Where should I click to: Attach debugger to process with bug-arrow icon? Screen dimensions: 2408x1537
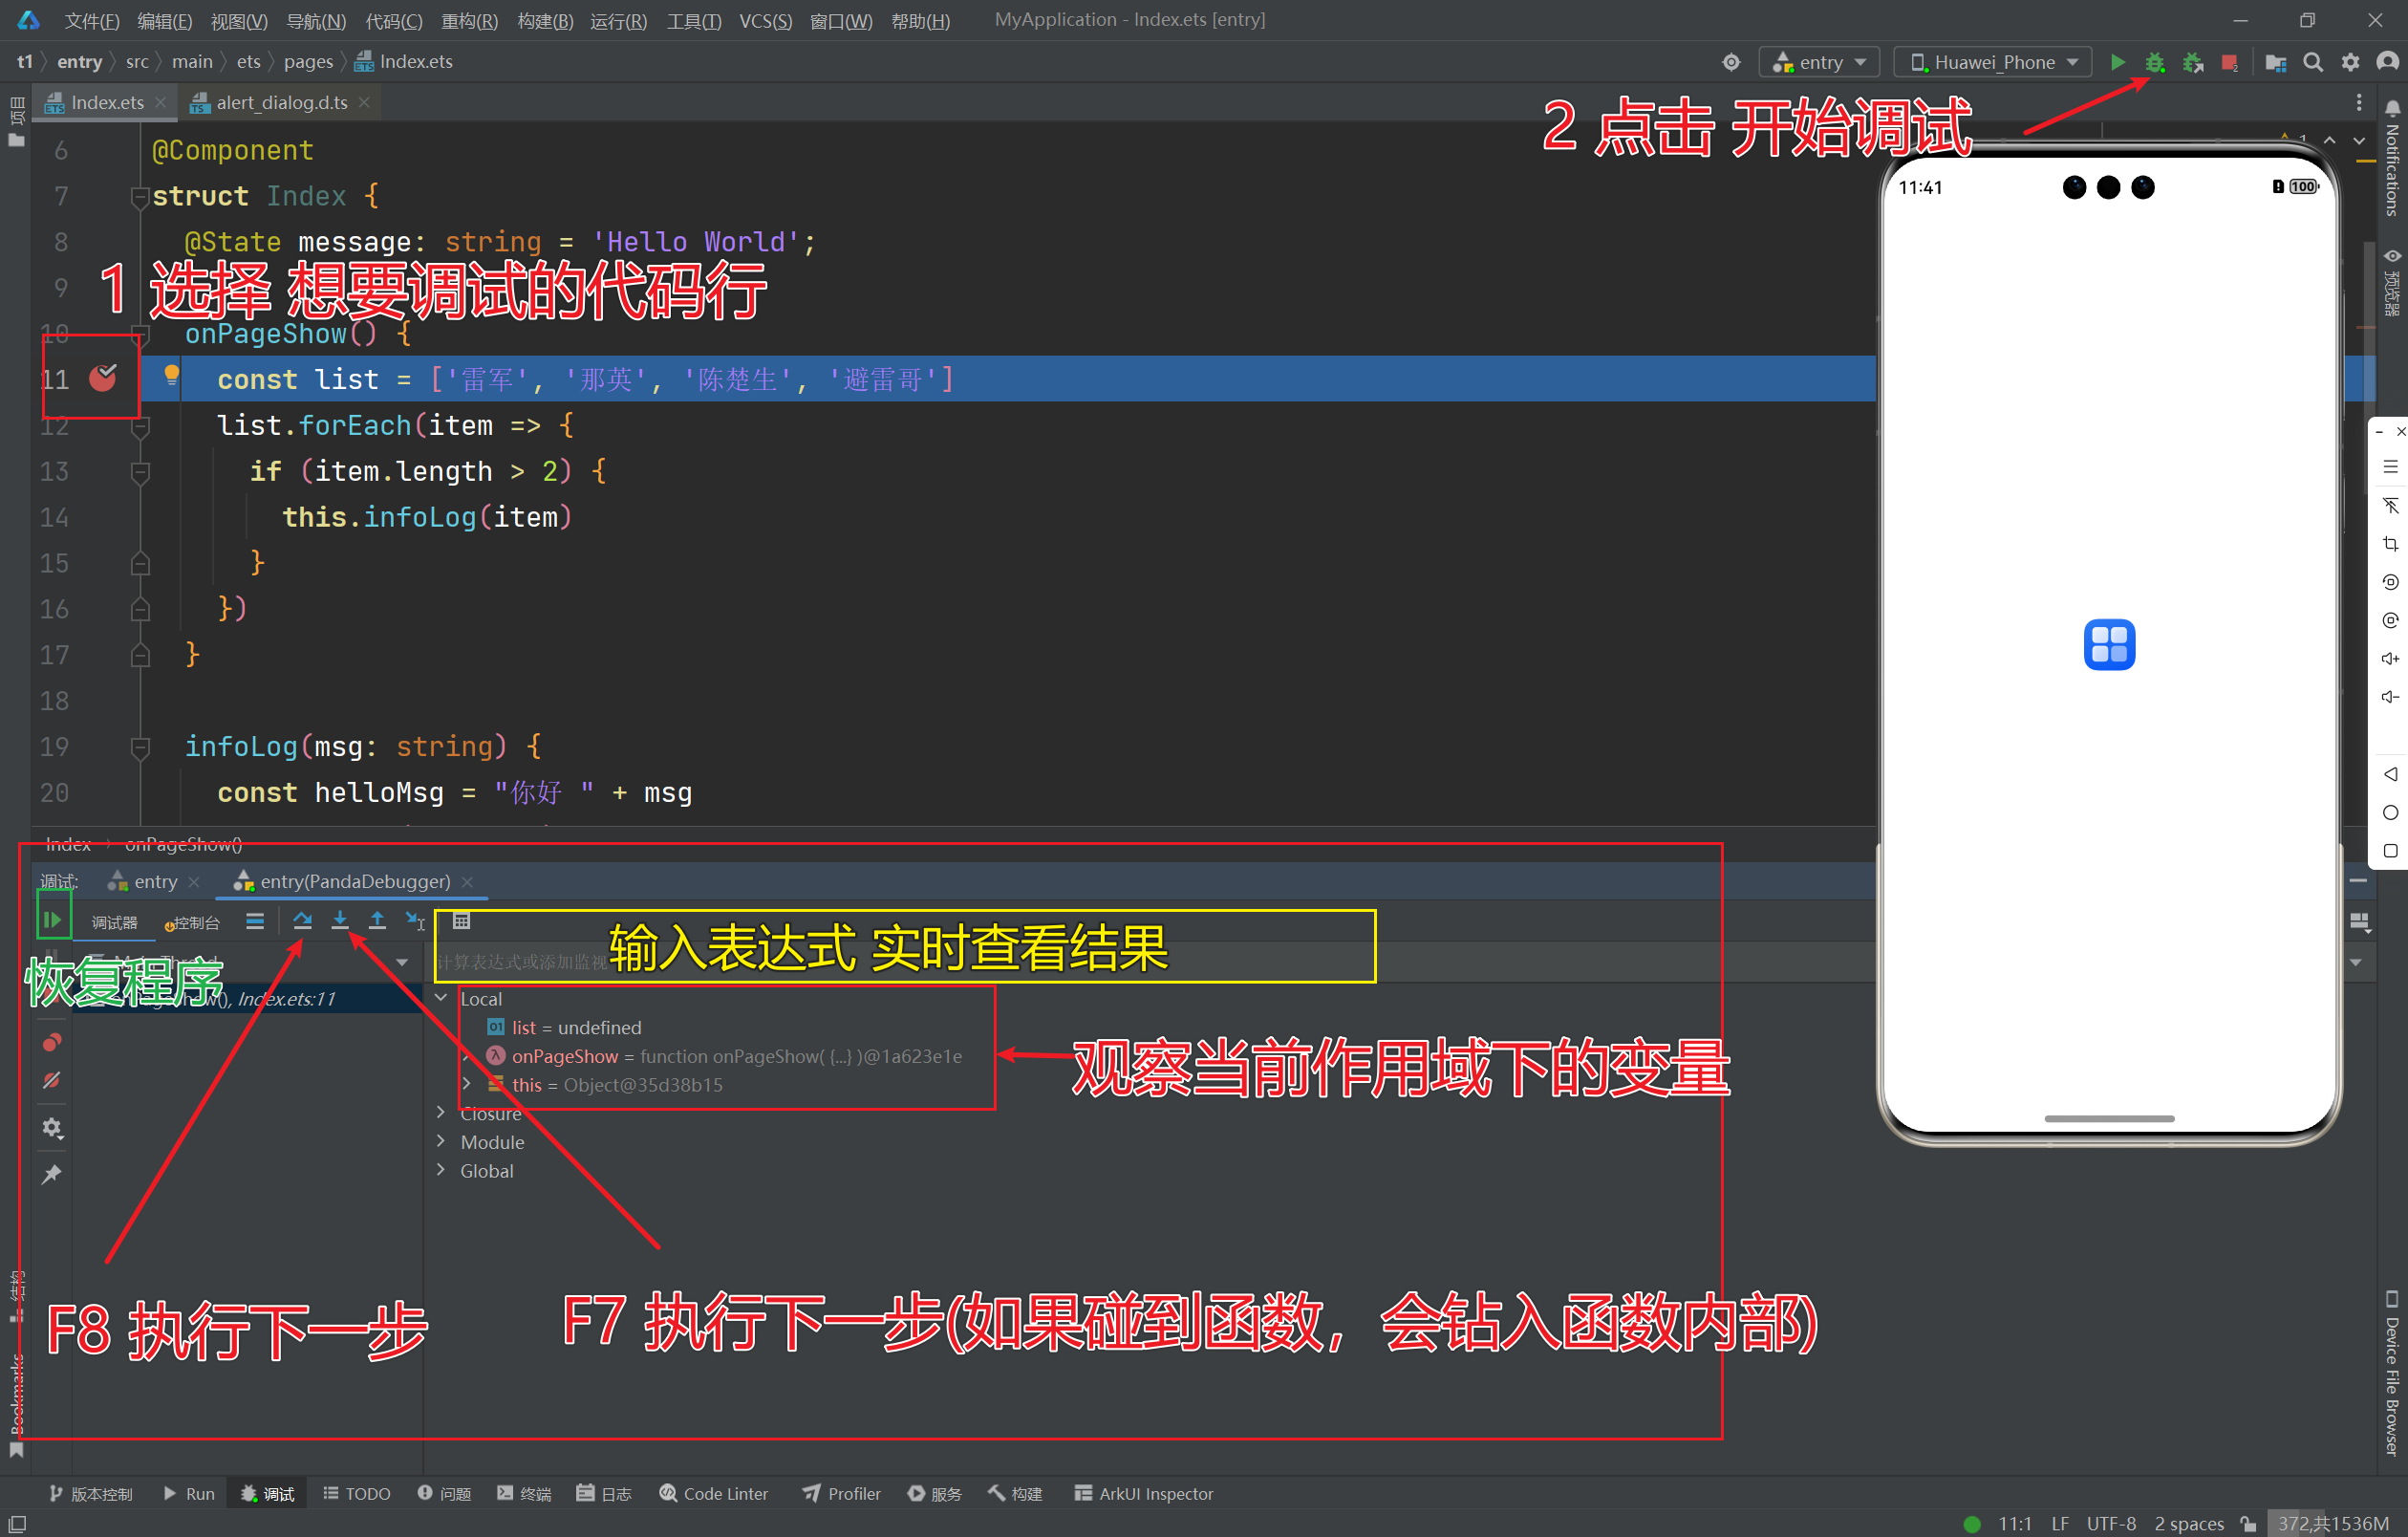(2194, 62)
